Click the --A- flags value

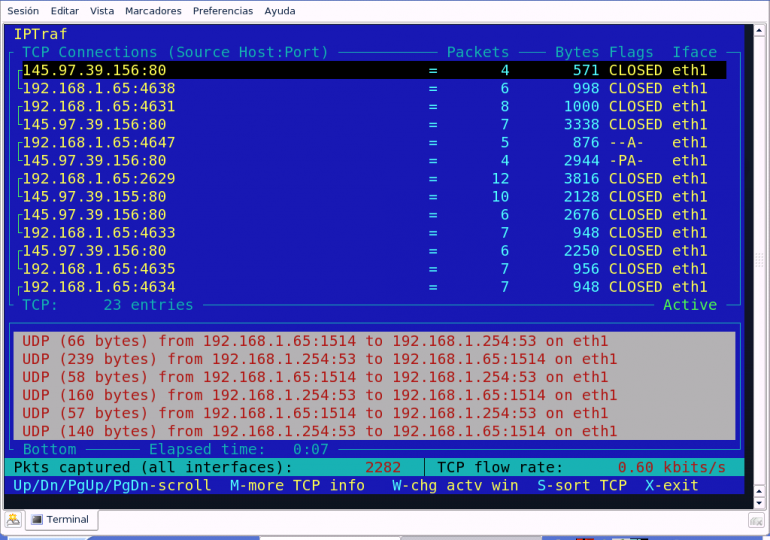626,142
